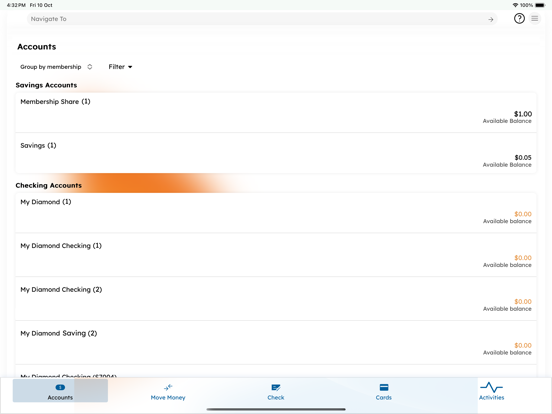Tap the Wi-Fi icon in status bar
This screenshot has width=552, height=414.
click(x=515, y=5)
